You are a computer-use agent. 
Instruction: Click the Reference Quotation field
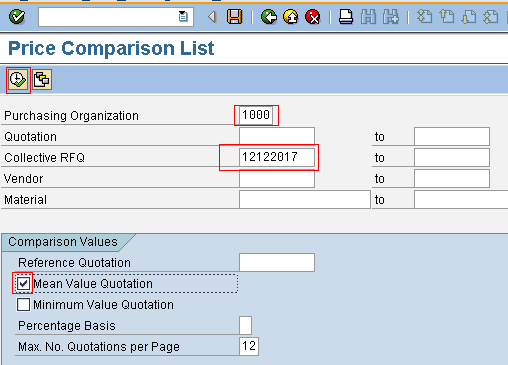pyautogui.click(x=277, y=262)
